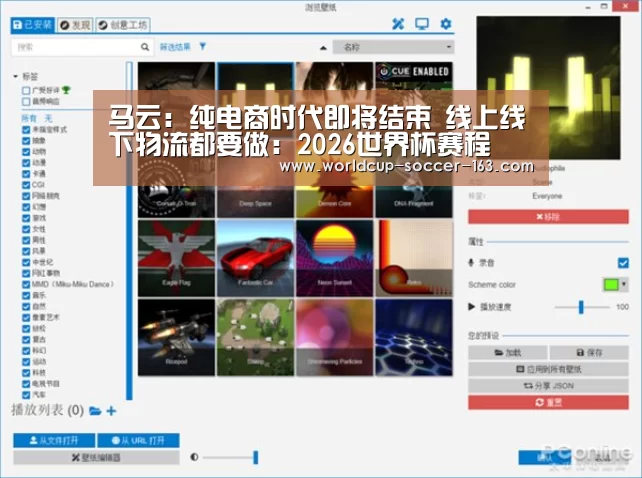Click the 保存 save preset button
The image size is (642, 478).
click(589, 352)
